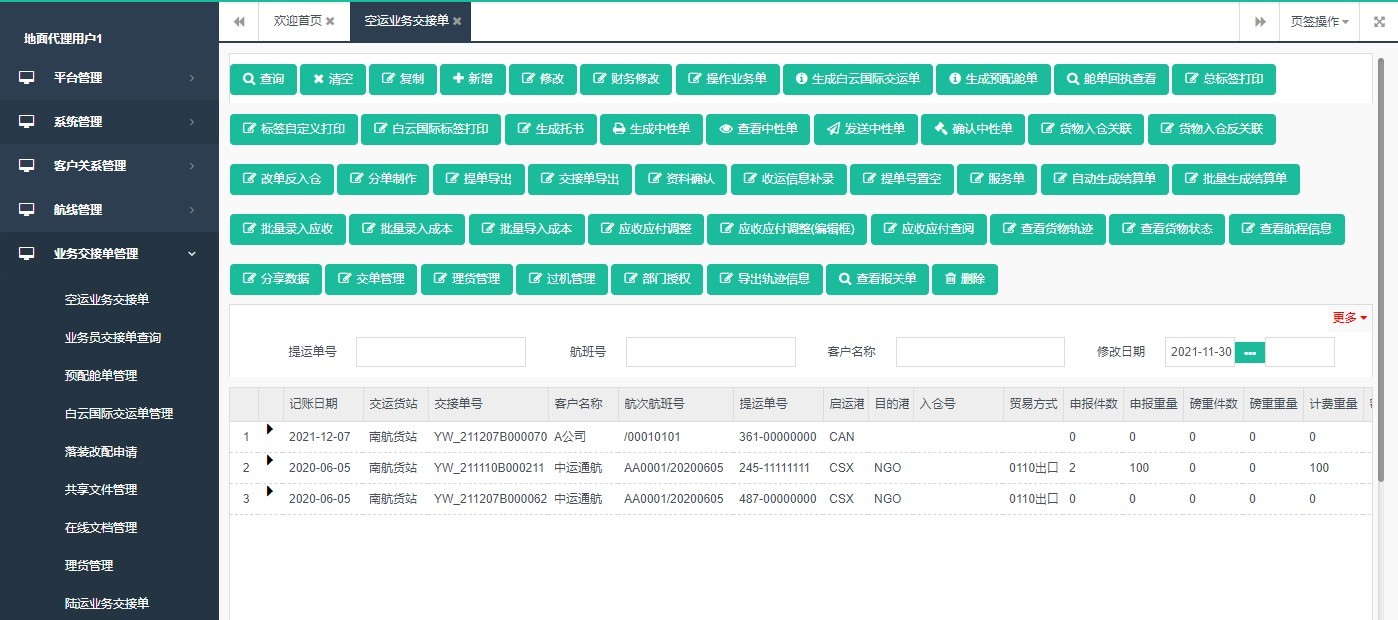Click the 修改日期 start date field
1398x620 pixels.
tap(1199, 352)
